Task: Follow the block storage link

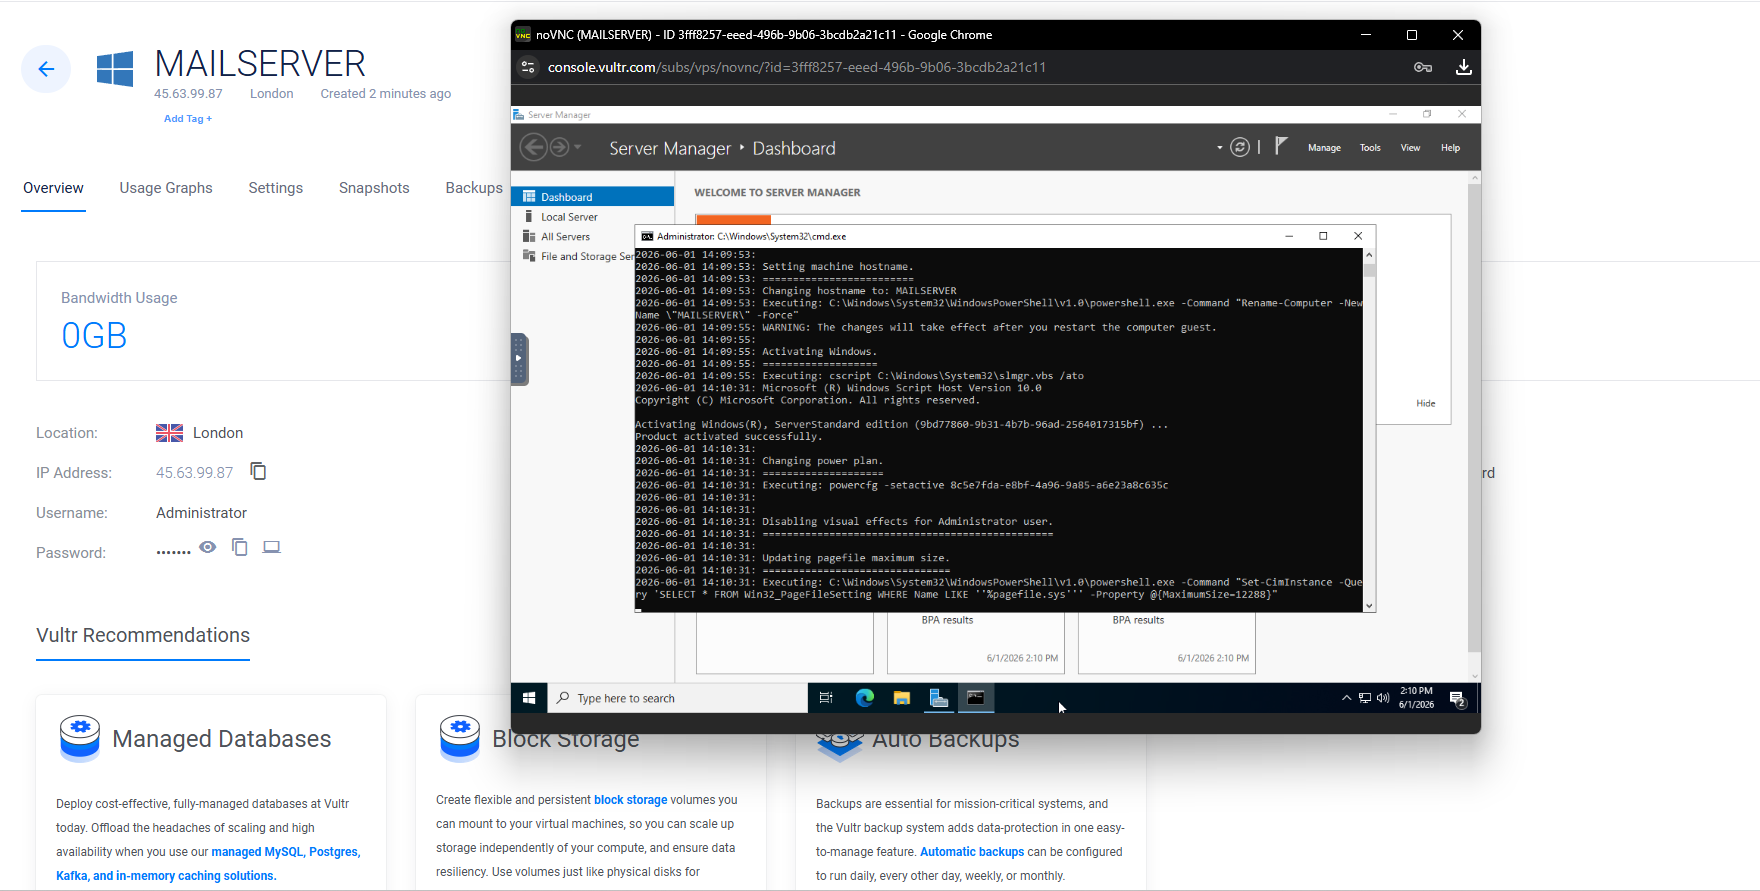Action: [630, 800]
